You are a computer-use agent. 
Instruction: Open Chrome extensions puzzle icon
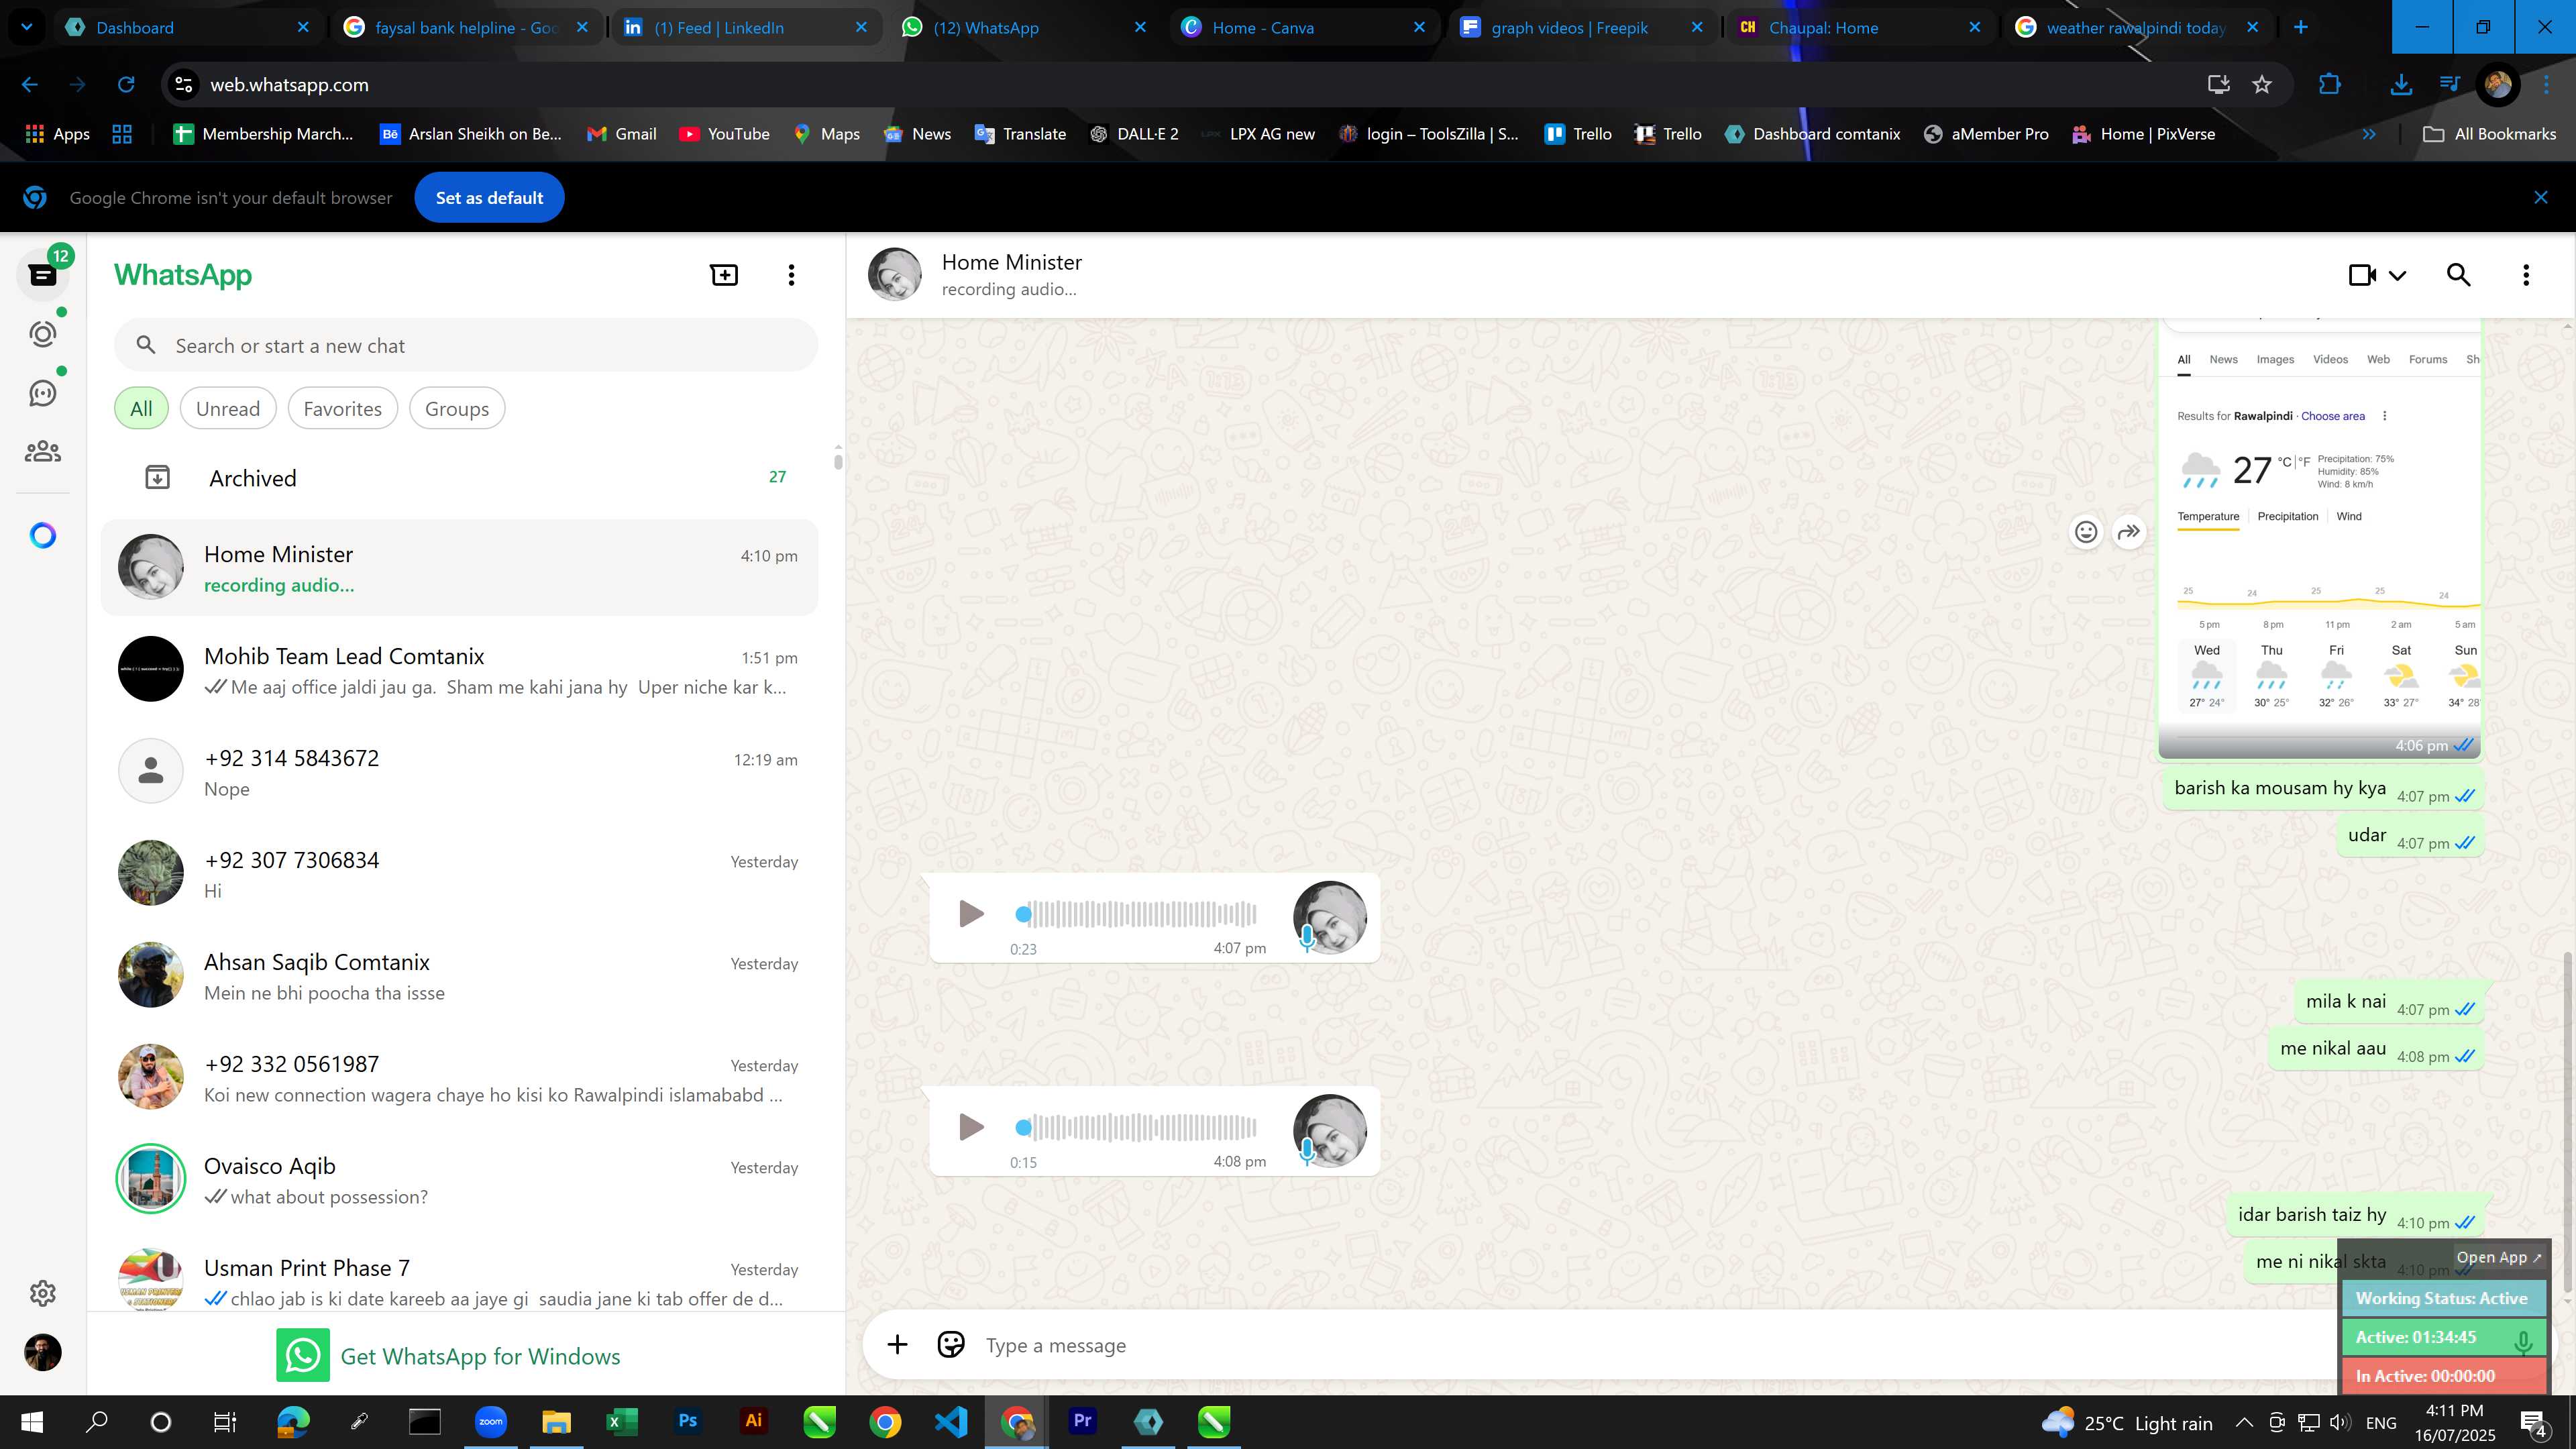tap(2330, 85)
